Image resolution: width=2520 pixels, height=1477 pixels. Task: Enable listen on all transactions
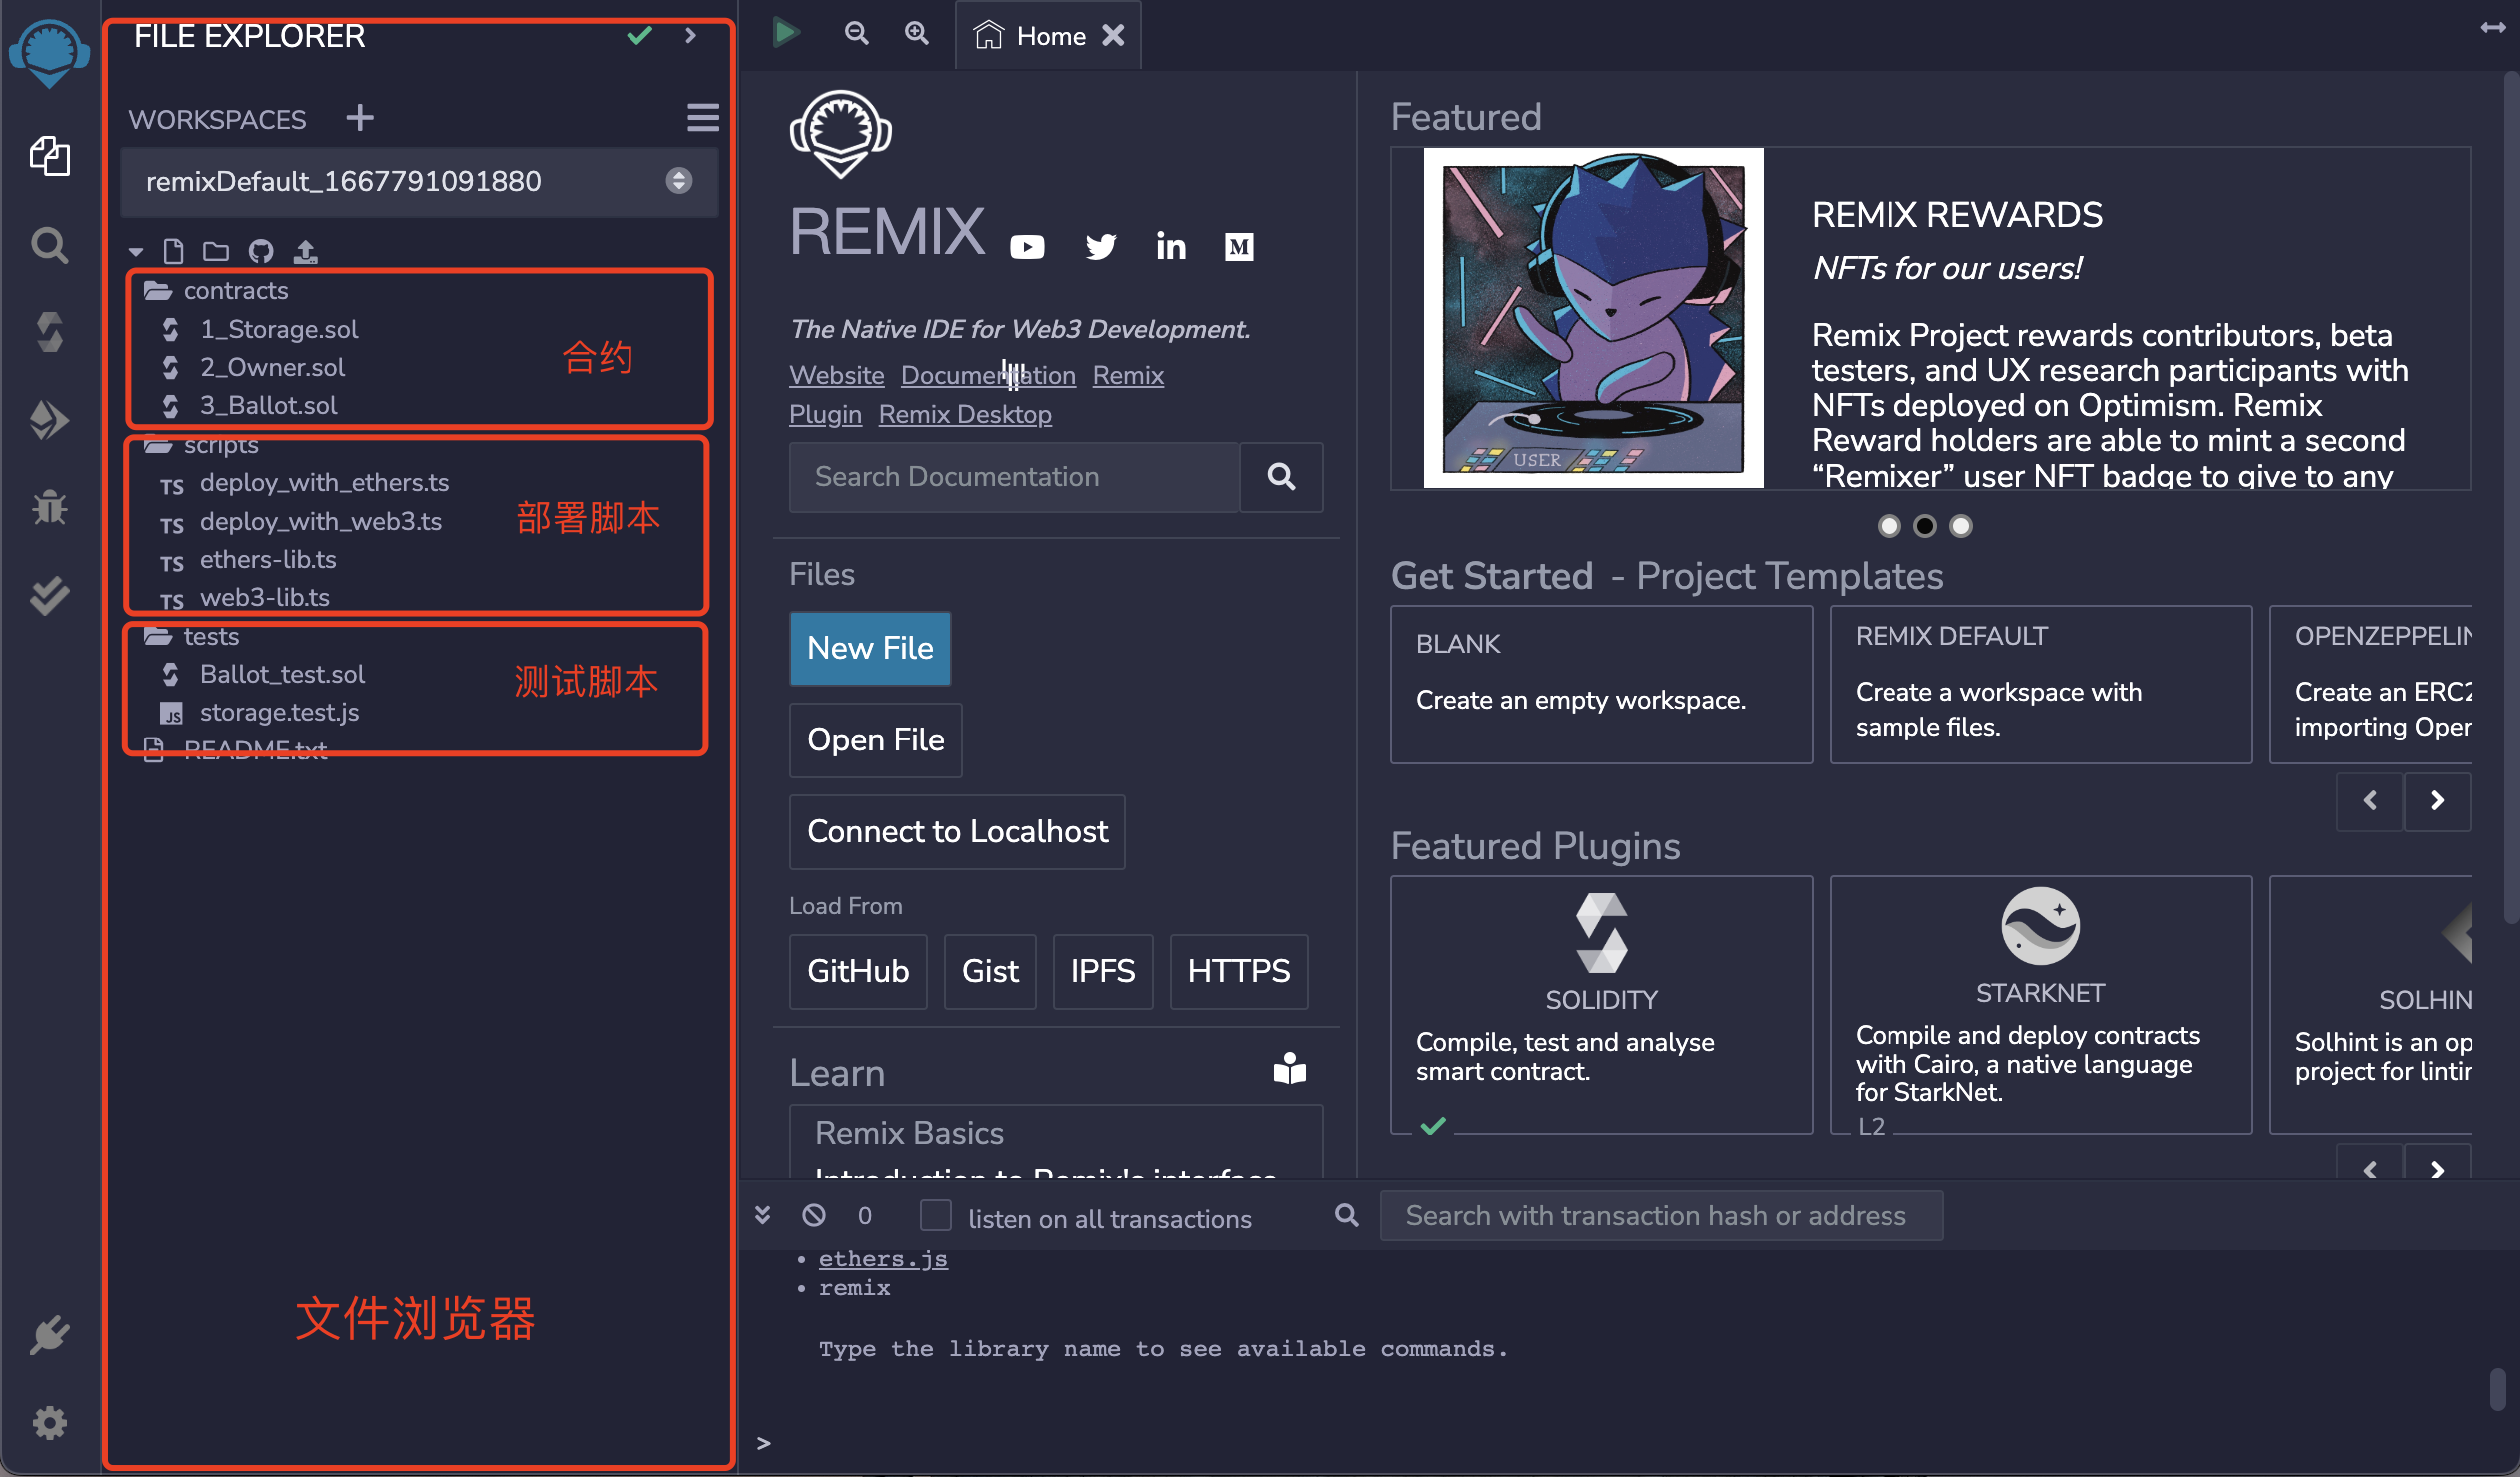tap(936, 1216)
